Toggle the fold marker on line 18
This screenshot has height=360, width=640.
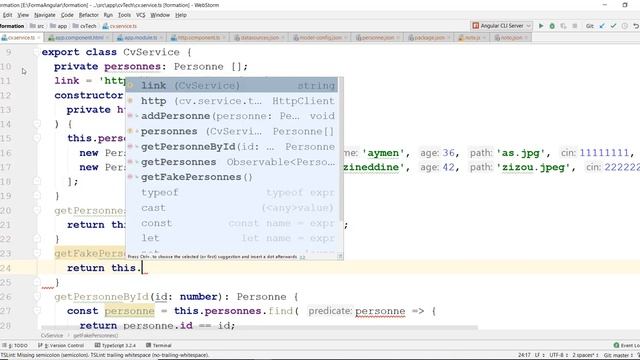click(37, 181)
